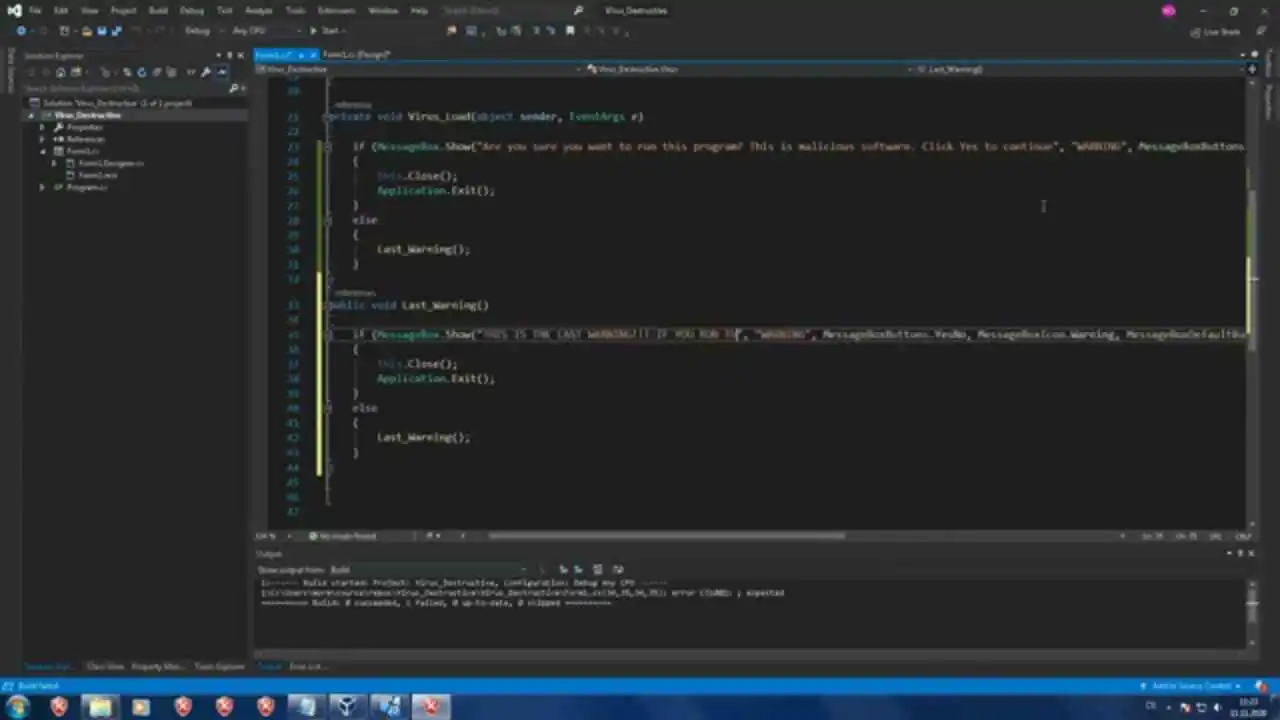Click the Show All Files icon
The image size is (1280, 720).
[x=171, y=72]
